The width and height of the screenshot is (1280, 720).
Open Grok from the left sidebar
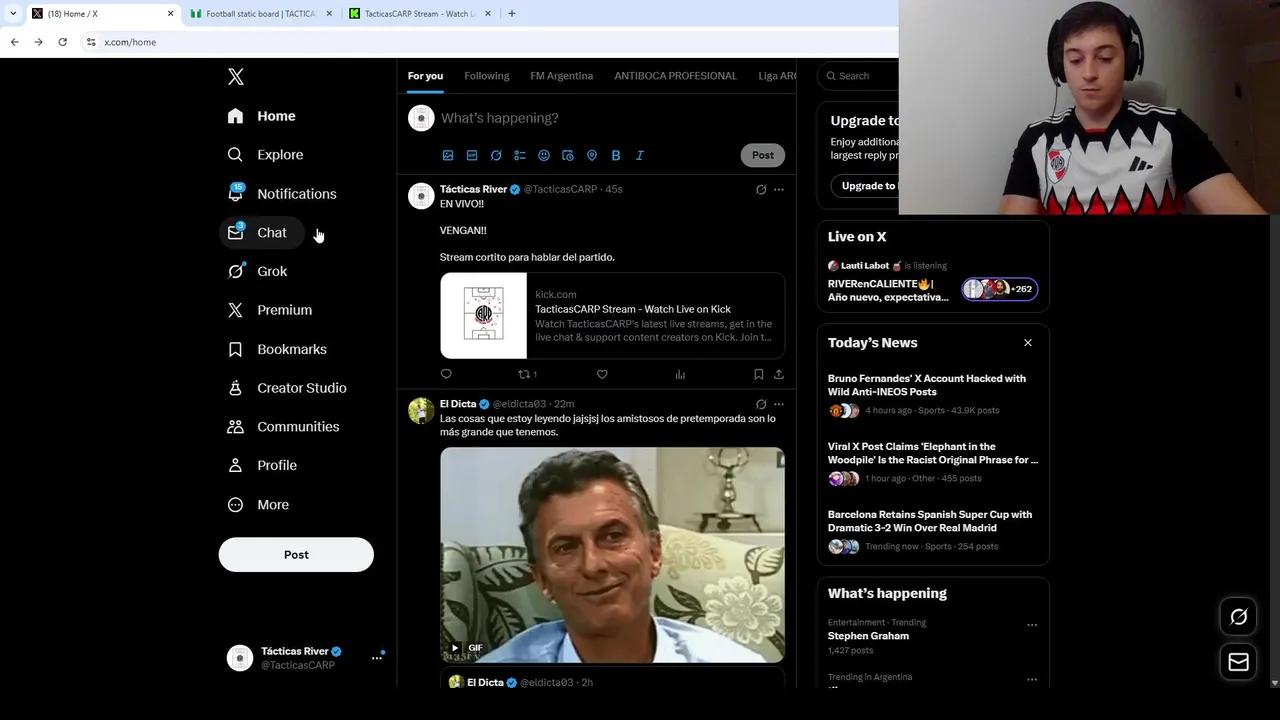[271, 271]
